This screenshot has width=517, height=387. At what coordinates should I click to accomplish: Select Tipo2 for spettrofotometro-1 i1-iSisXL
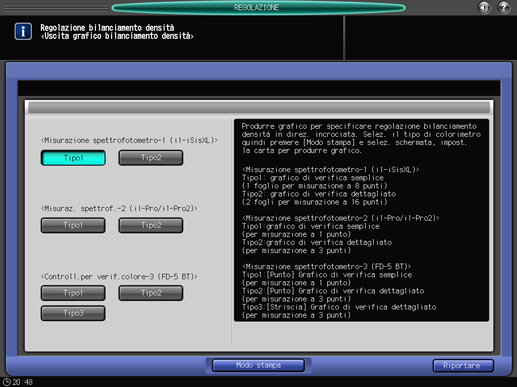pyautogui.click(x=151, y=158)
